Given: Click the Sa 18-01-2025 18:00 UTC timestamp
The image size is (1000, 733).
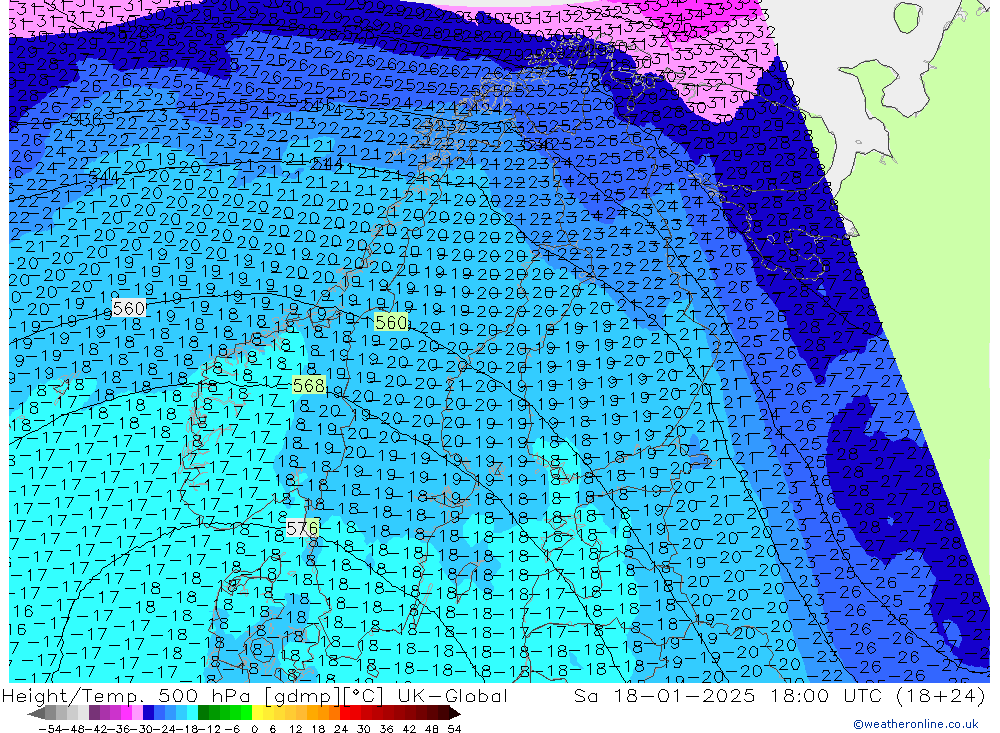Looking at the screenshot, I should tap(730, 696).
